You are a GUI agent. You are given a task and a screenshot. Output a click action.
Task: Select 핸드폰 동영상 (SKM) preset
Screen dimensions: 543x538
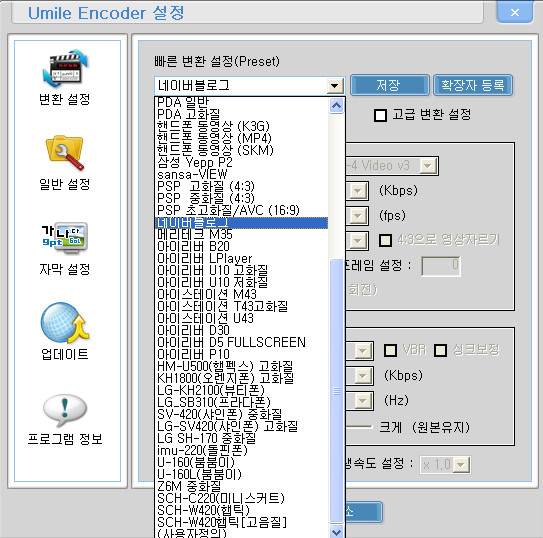[x=242, y=150]
